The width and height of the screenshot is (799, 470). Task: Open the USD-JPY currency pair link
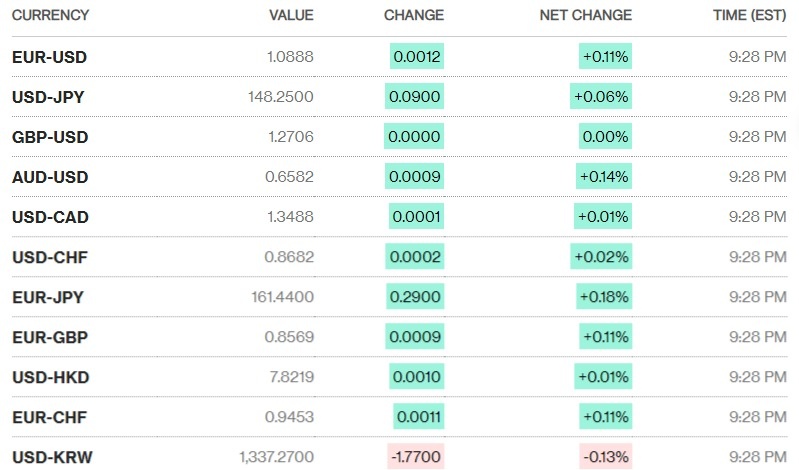tap(49, 97)
